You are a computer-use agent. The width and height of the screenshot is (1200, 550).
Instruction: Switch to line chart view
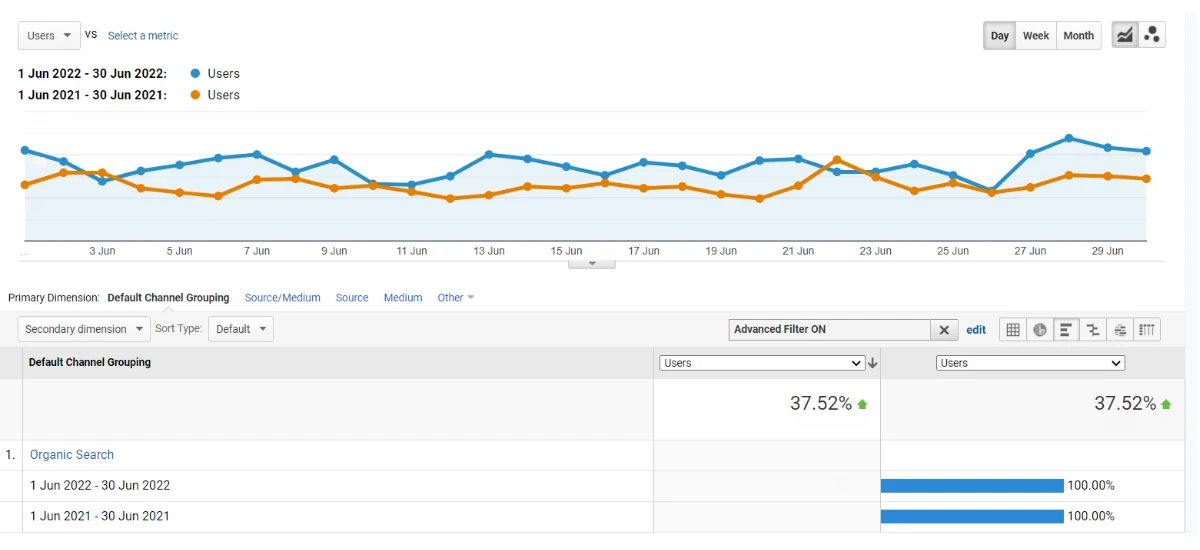(1125, 35)
